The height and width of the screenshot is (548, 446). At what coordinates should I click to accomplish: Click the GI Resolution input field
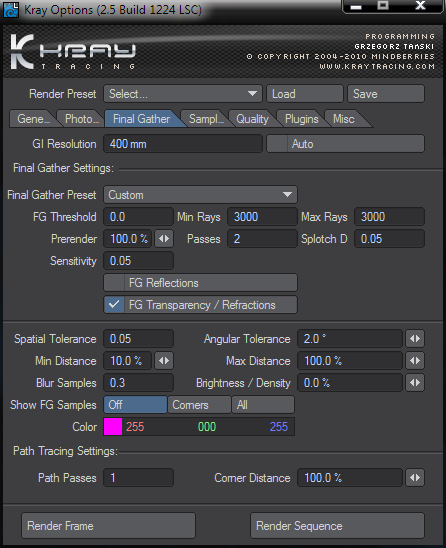[183, 144]
